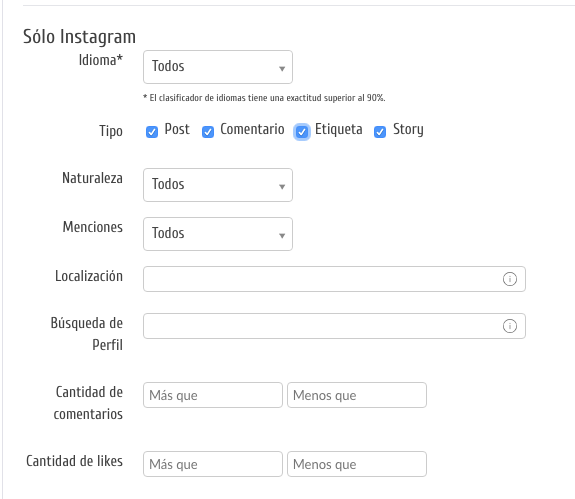This screenshot has width=575, height=499.
Task: Click the 'Cantidad de likes' label
Action: 74,461
